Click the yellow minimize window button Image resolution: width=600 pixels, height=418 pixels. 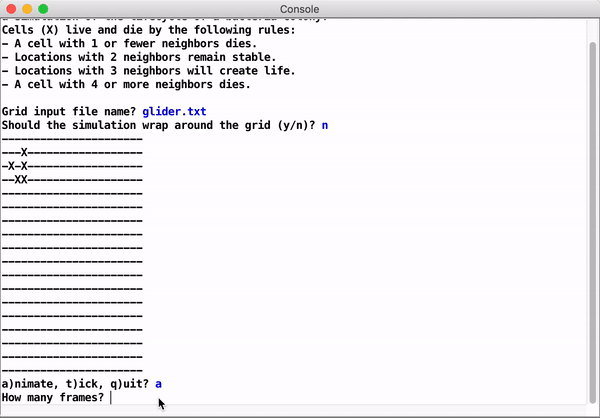tap(27, 9)
